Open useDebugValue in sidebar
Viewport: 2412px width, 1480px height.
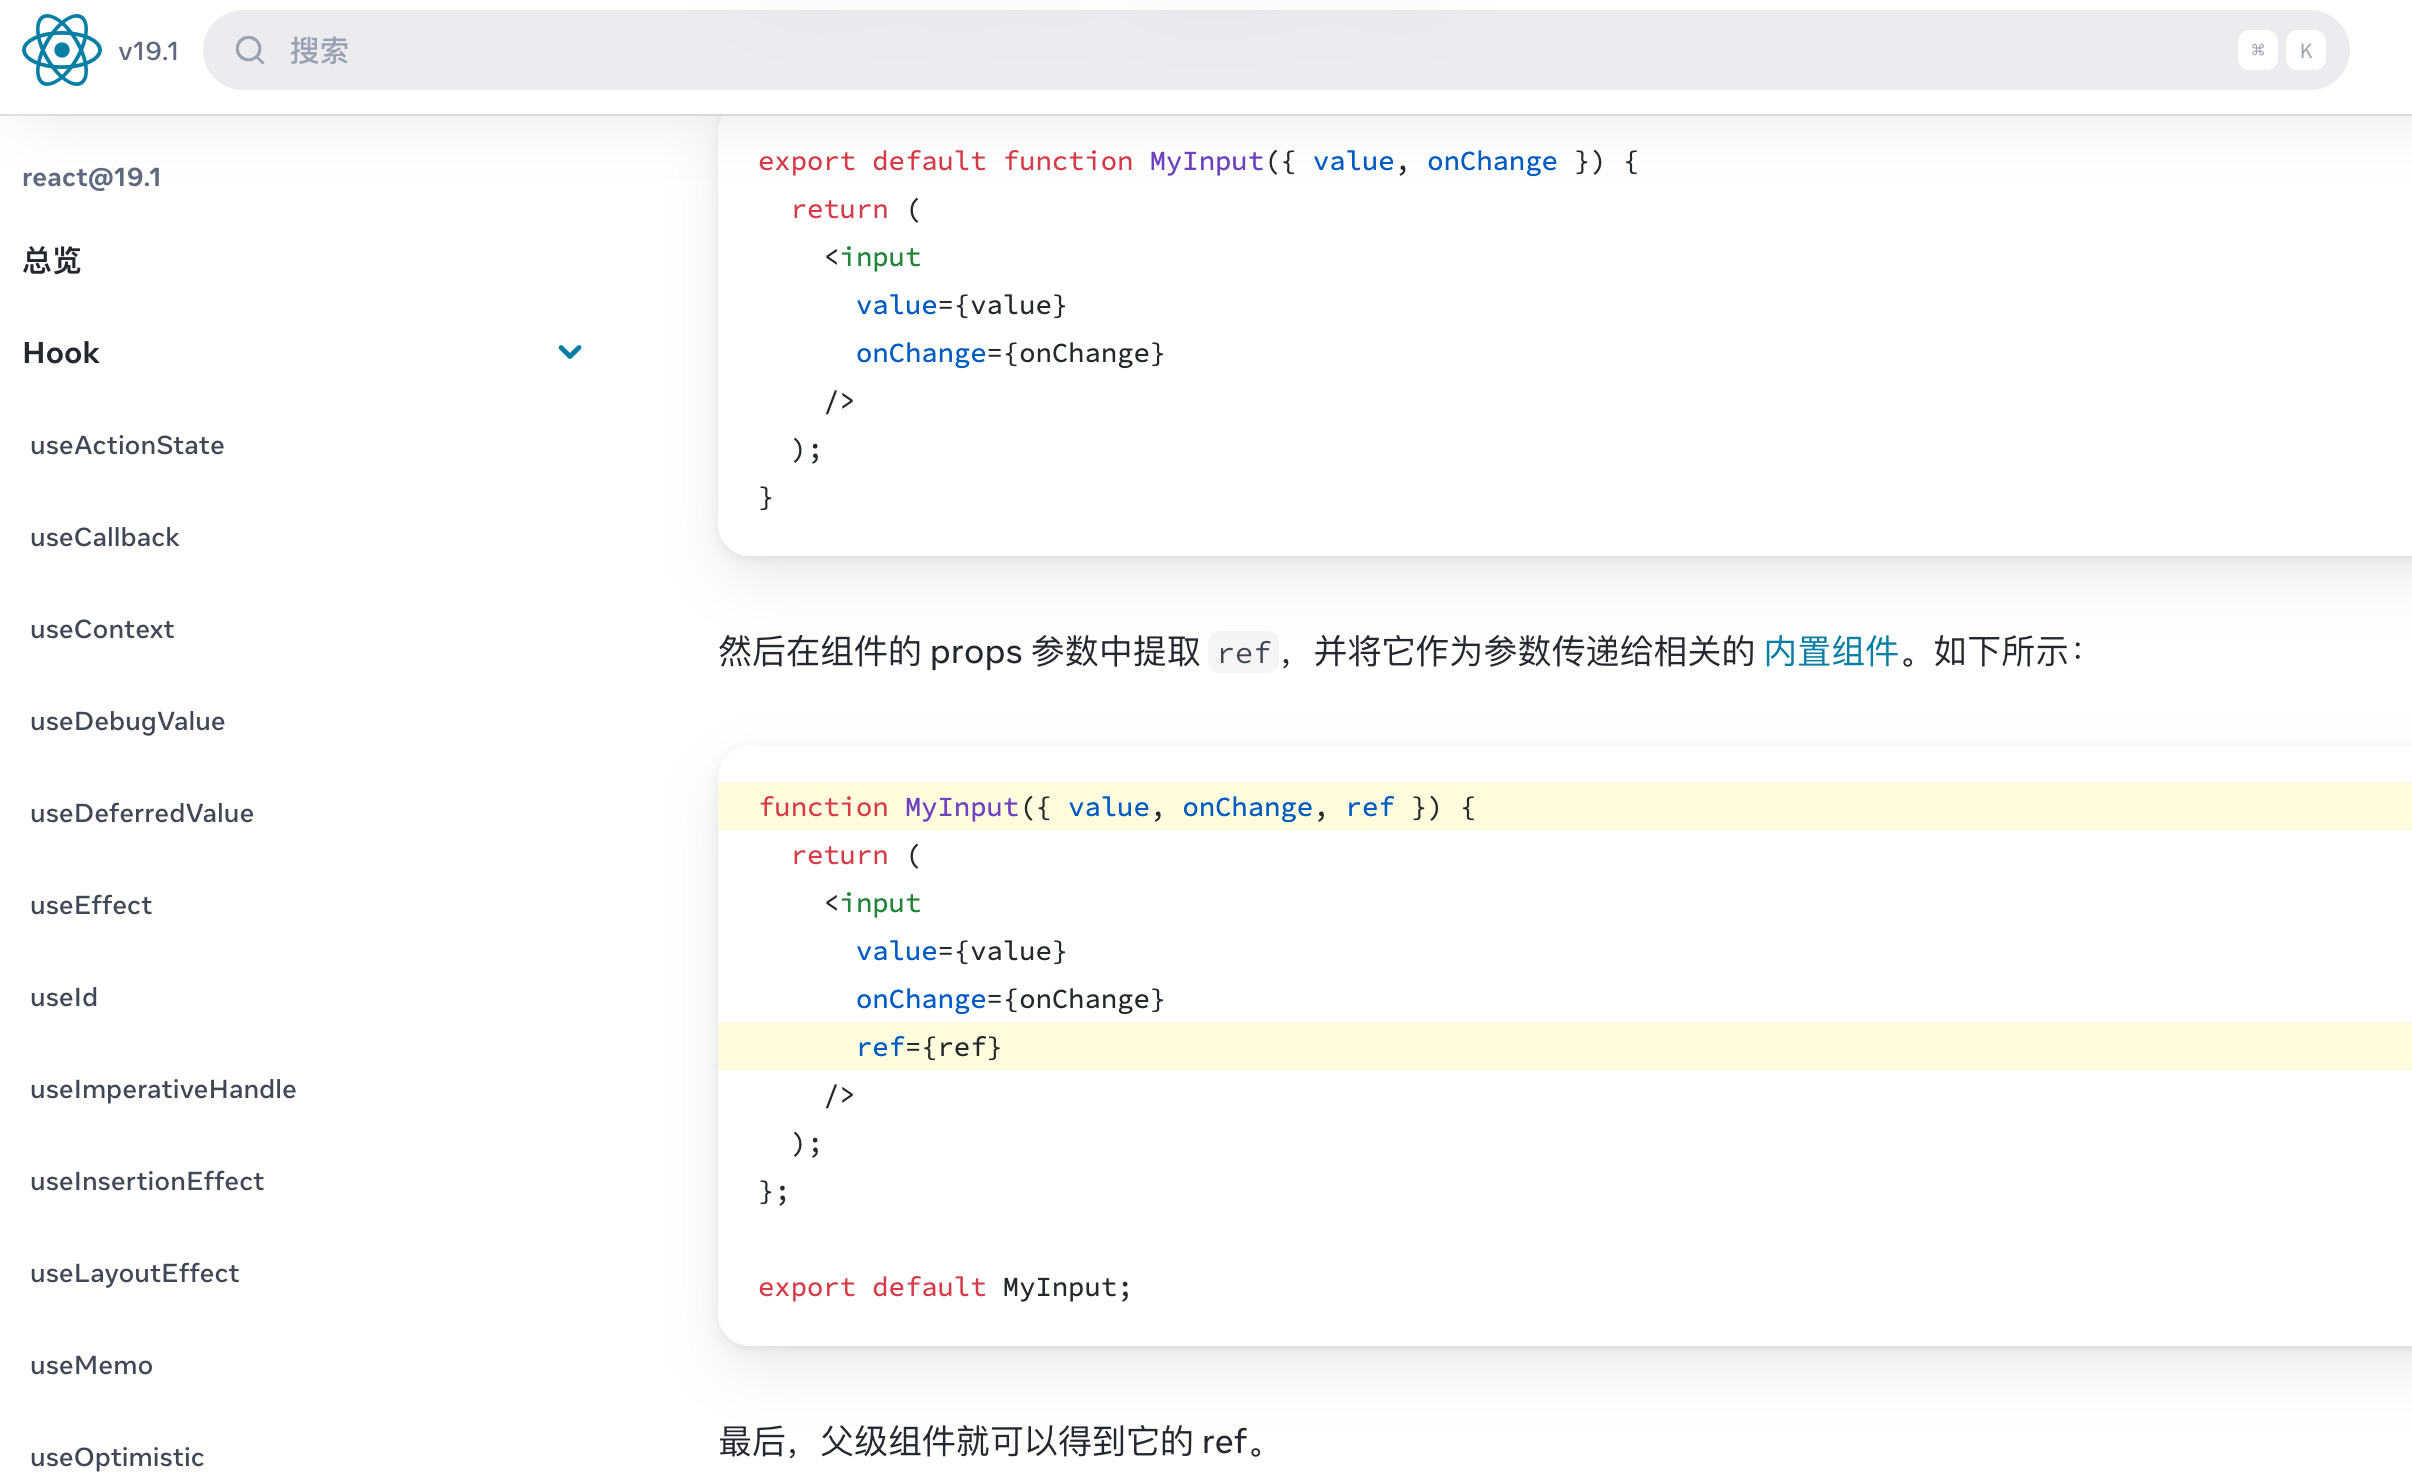pyautogui.click(x=128, y=721)
